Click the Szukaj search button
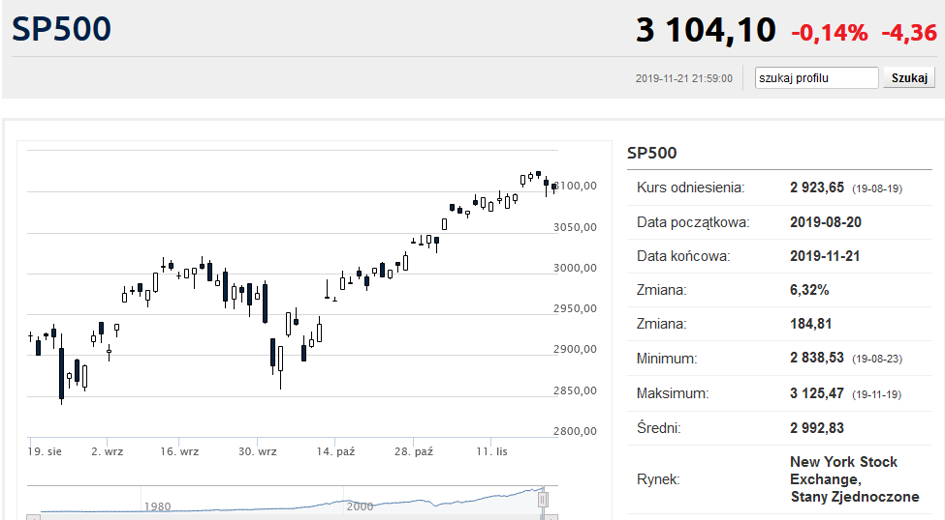 click(x=909, y=78)
